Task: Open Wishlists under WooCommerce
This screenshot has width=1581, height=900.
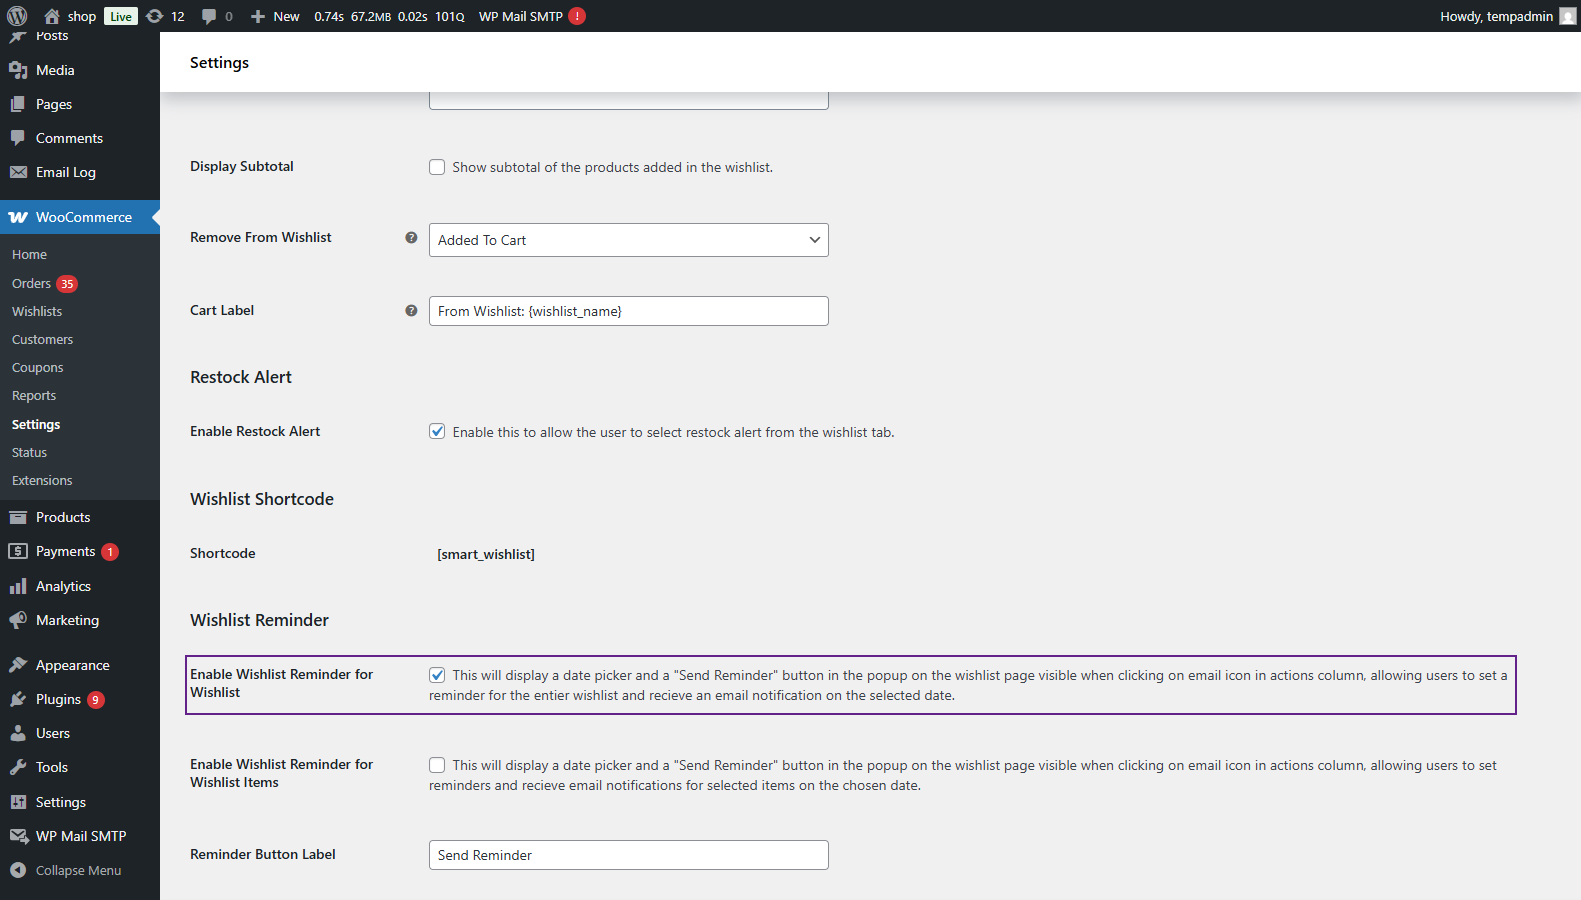Action: (37, 312)
